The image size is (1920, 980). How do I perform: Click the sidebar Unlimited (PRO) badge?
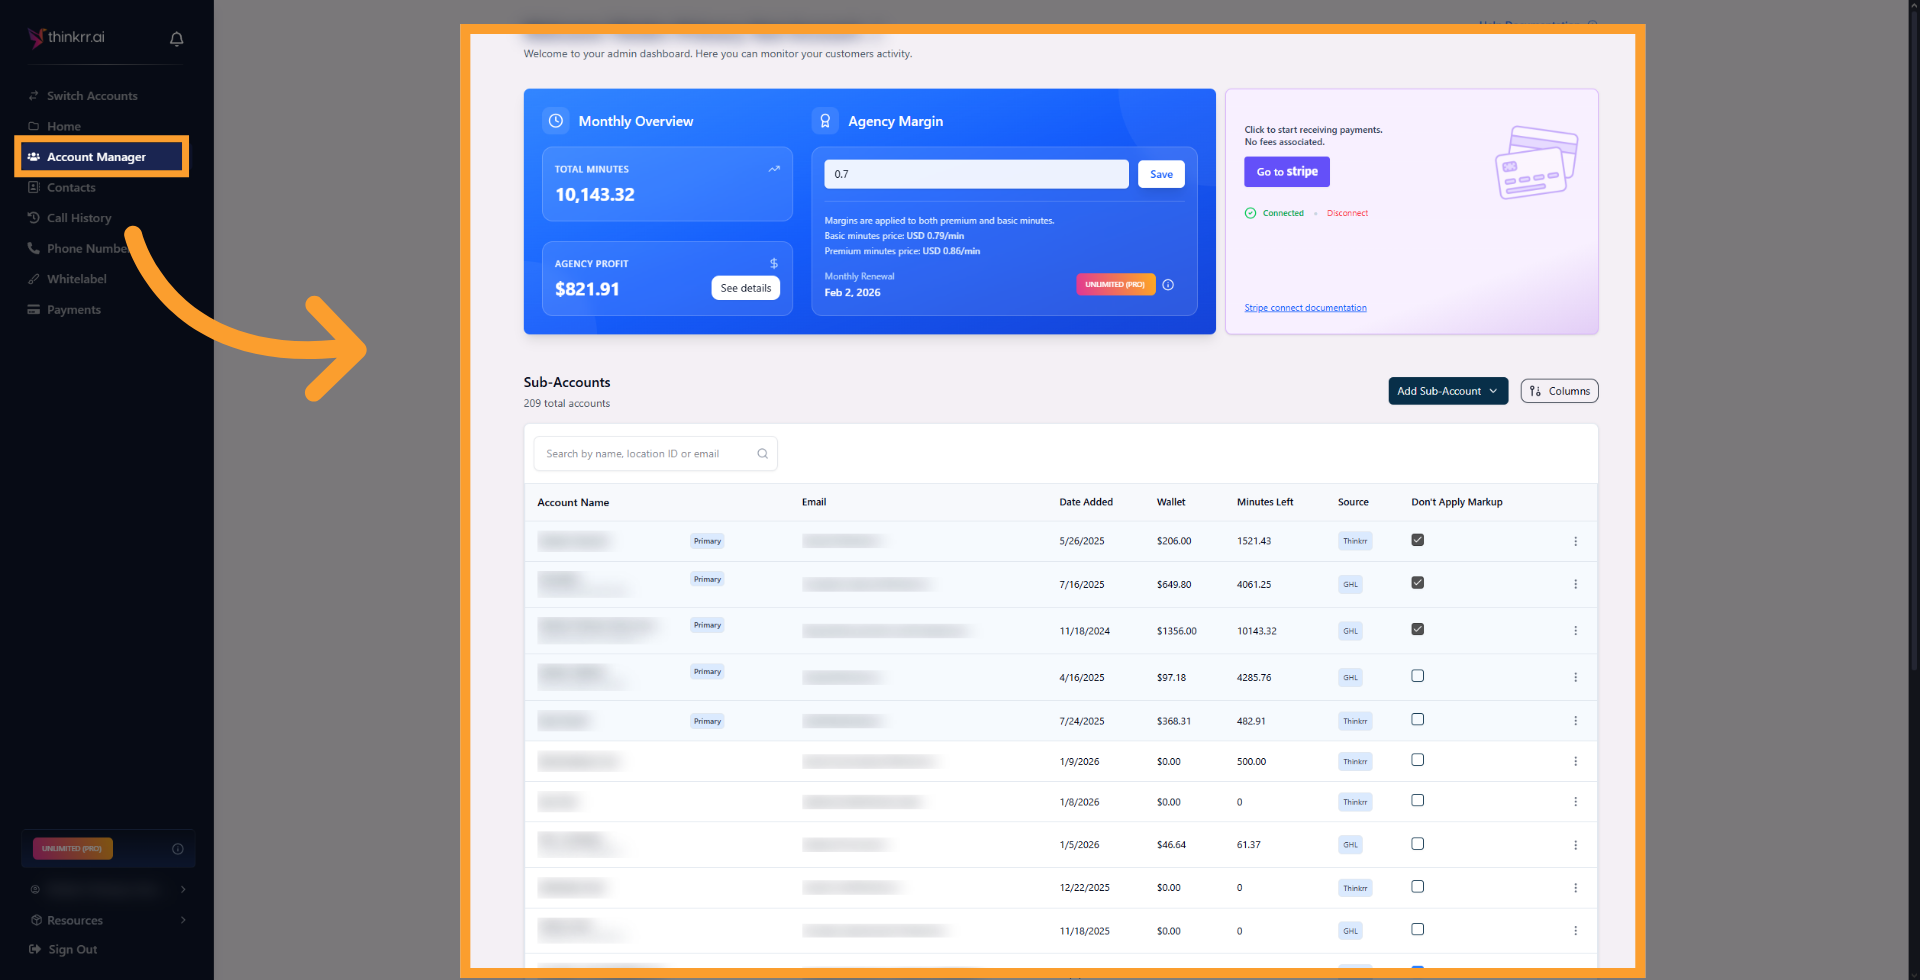tap(73, 849)
